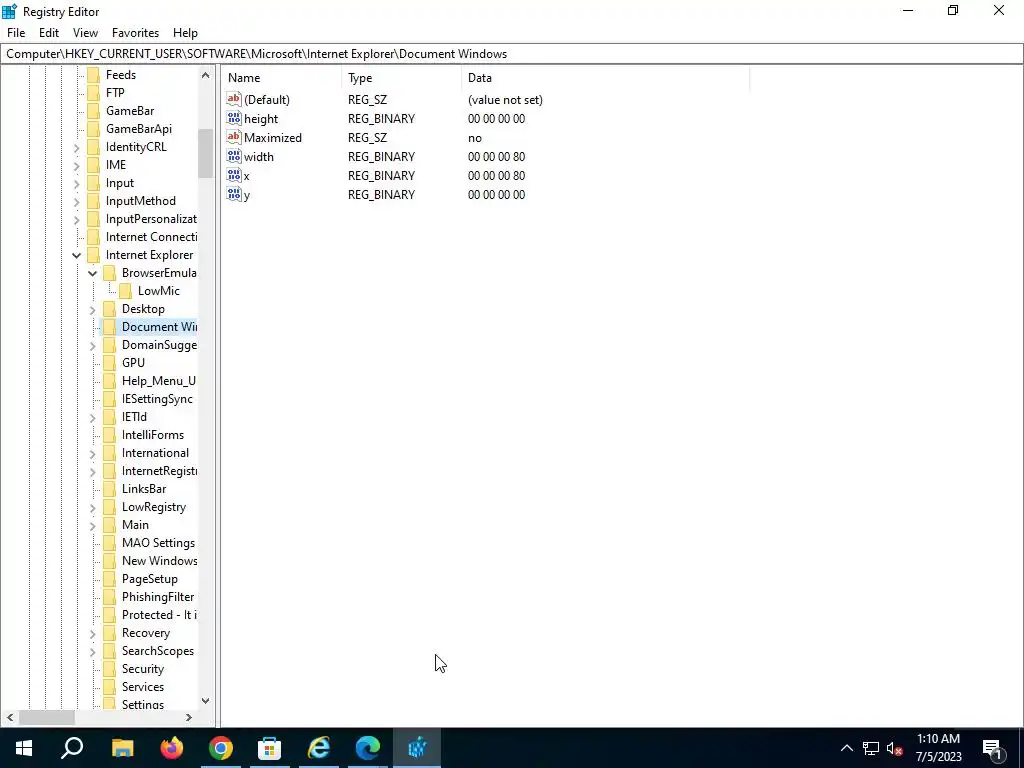The image size is (1024, 768).
Task: Show hidden system tray icons
Action: (846, 748)
